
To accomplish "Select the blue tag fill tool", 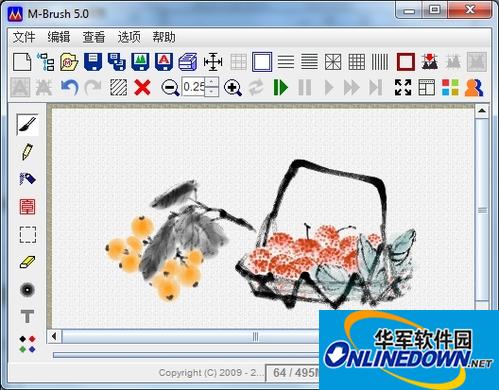I will pos(27,179).
